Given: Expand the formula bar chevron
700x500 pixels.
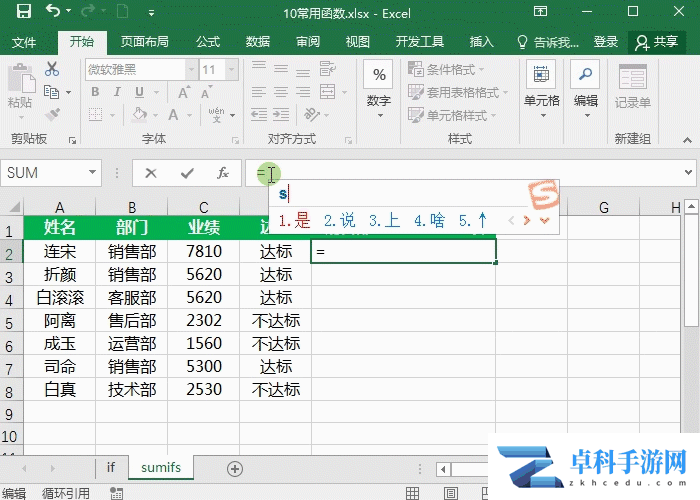Looking at the screenshot, I should 688,172.
